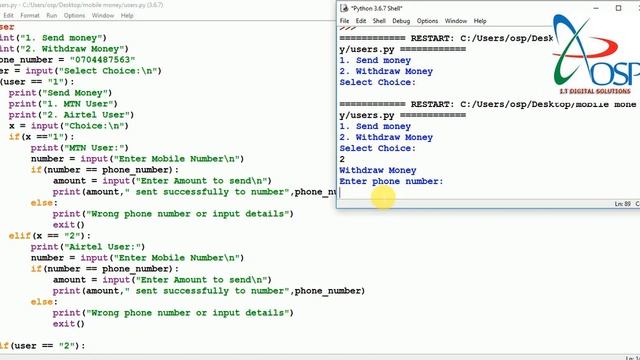Click the print("1. Send money") line in the editor
Image resolution: width=640 pixels, height=360 pixels.
[x=53, y=38]
